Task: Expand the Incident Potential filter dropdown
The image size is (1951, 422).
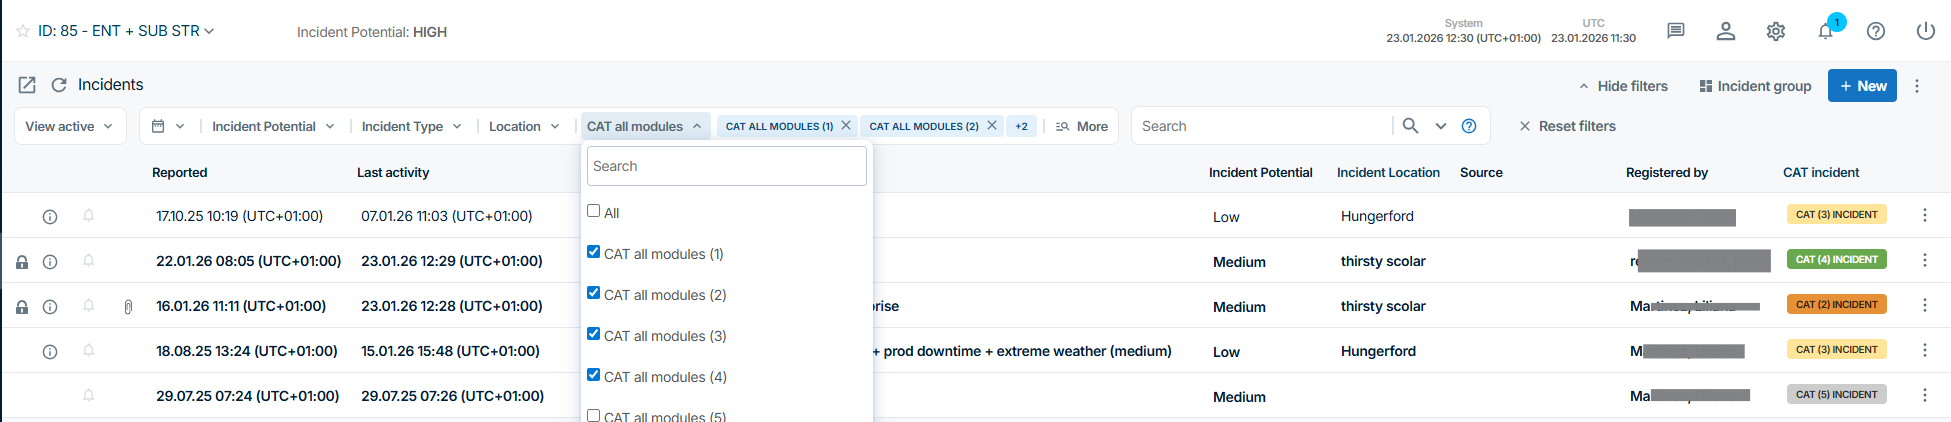Action: click(x=273, y=126)
